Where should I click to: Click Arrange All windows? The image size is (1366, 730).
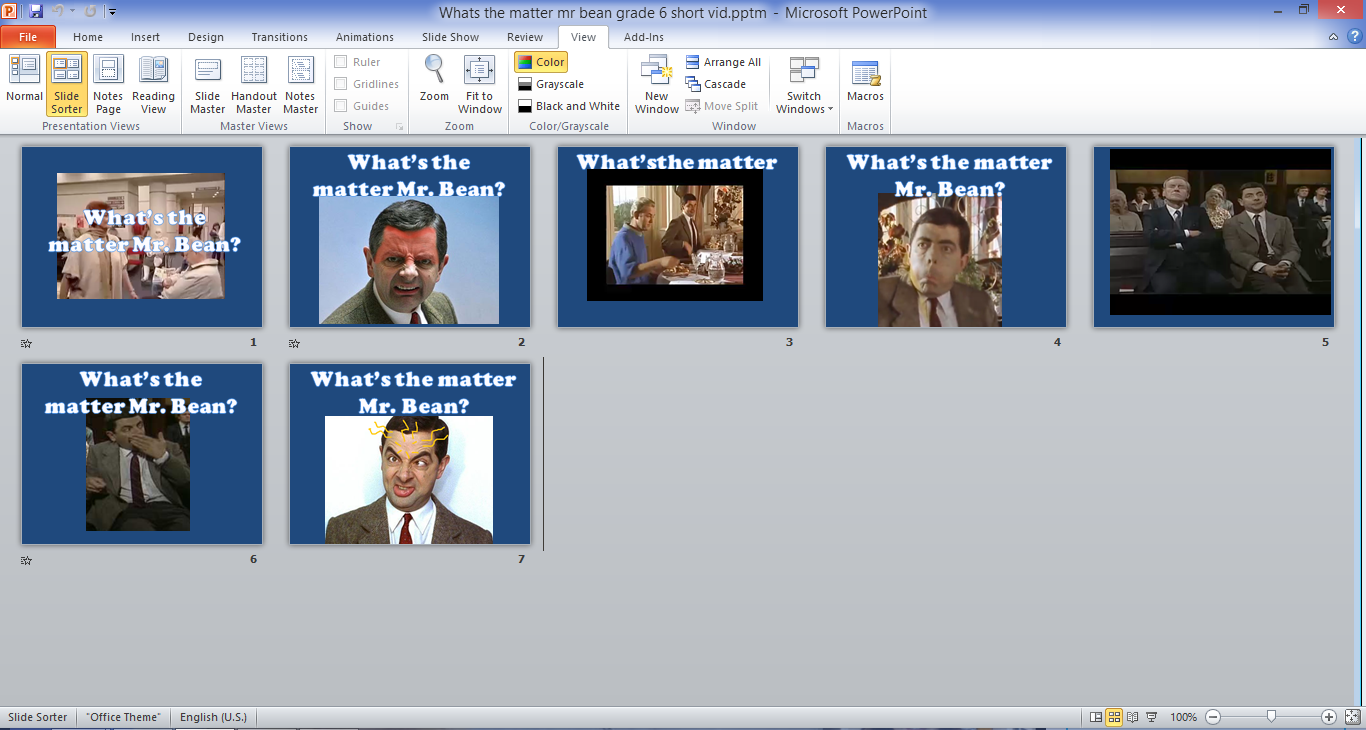tap(723, 62)
